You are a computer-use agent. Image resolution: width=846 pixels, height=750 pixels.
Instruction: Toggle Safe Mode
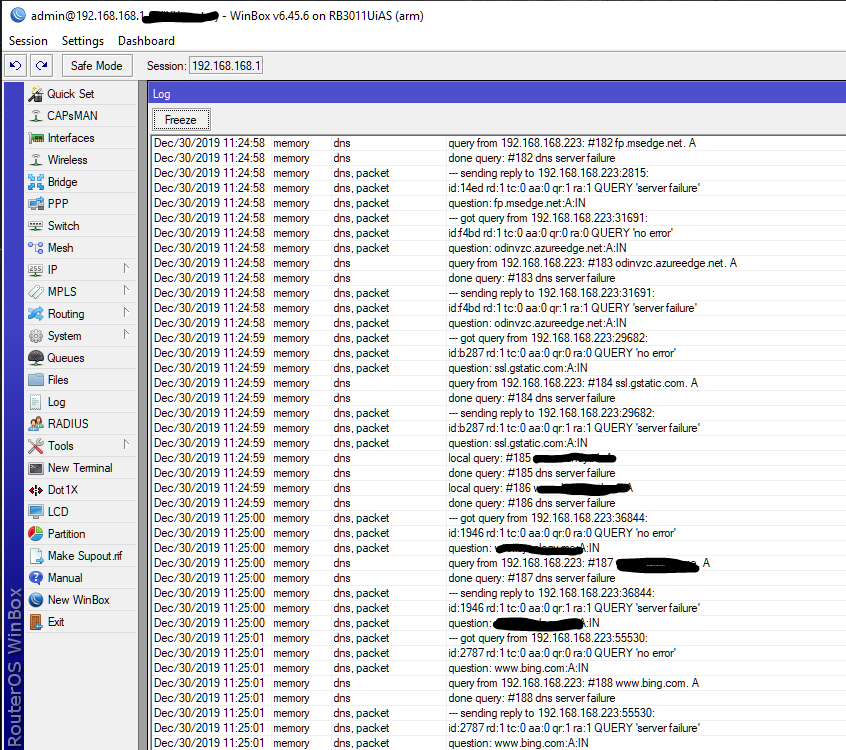tap(97, 66)
